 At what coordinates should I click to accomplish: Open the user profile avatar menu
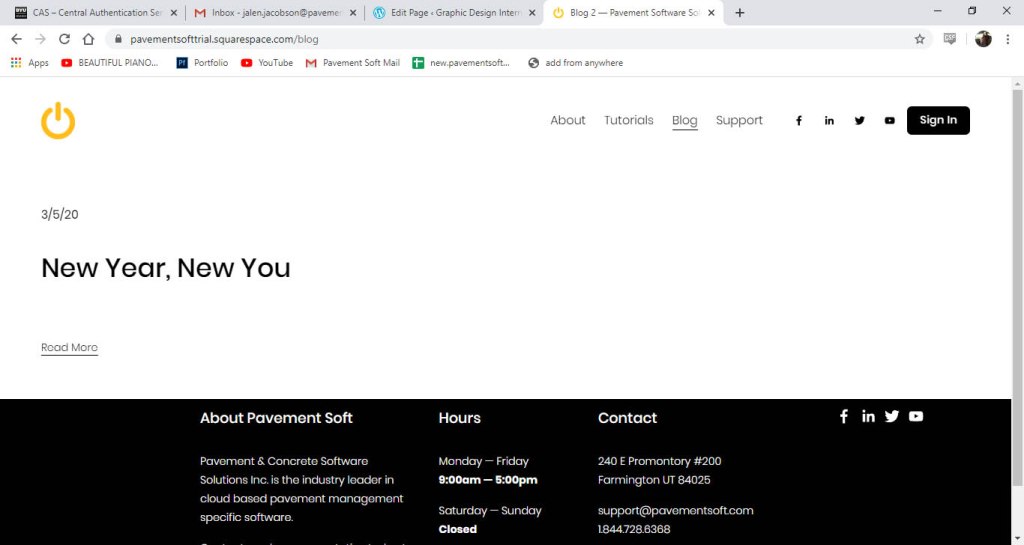[983, 39]
